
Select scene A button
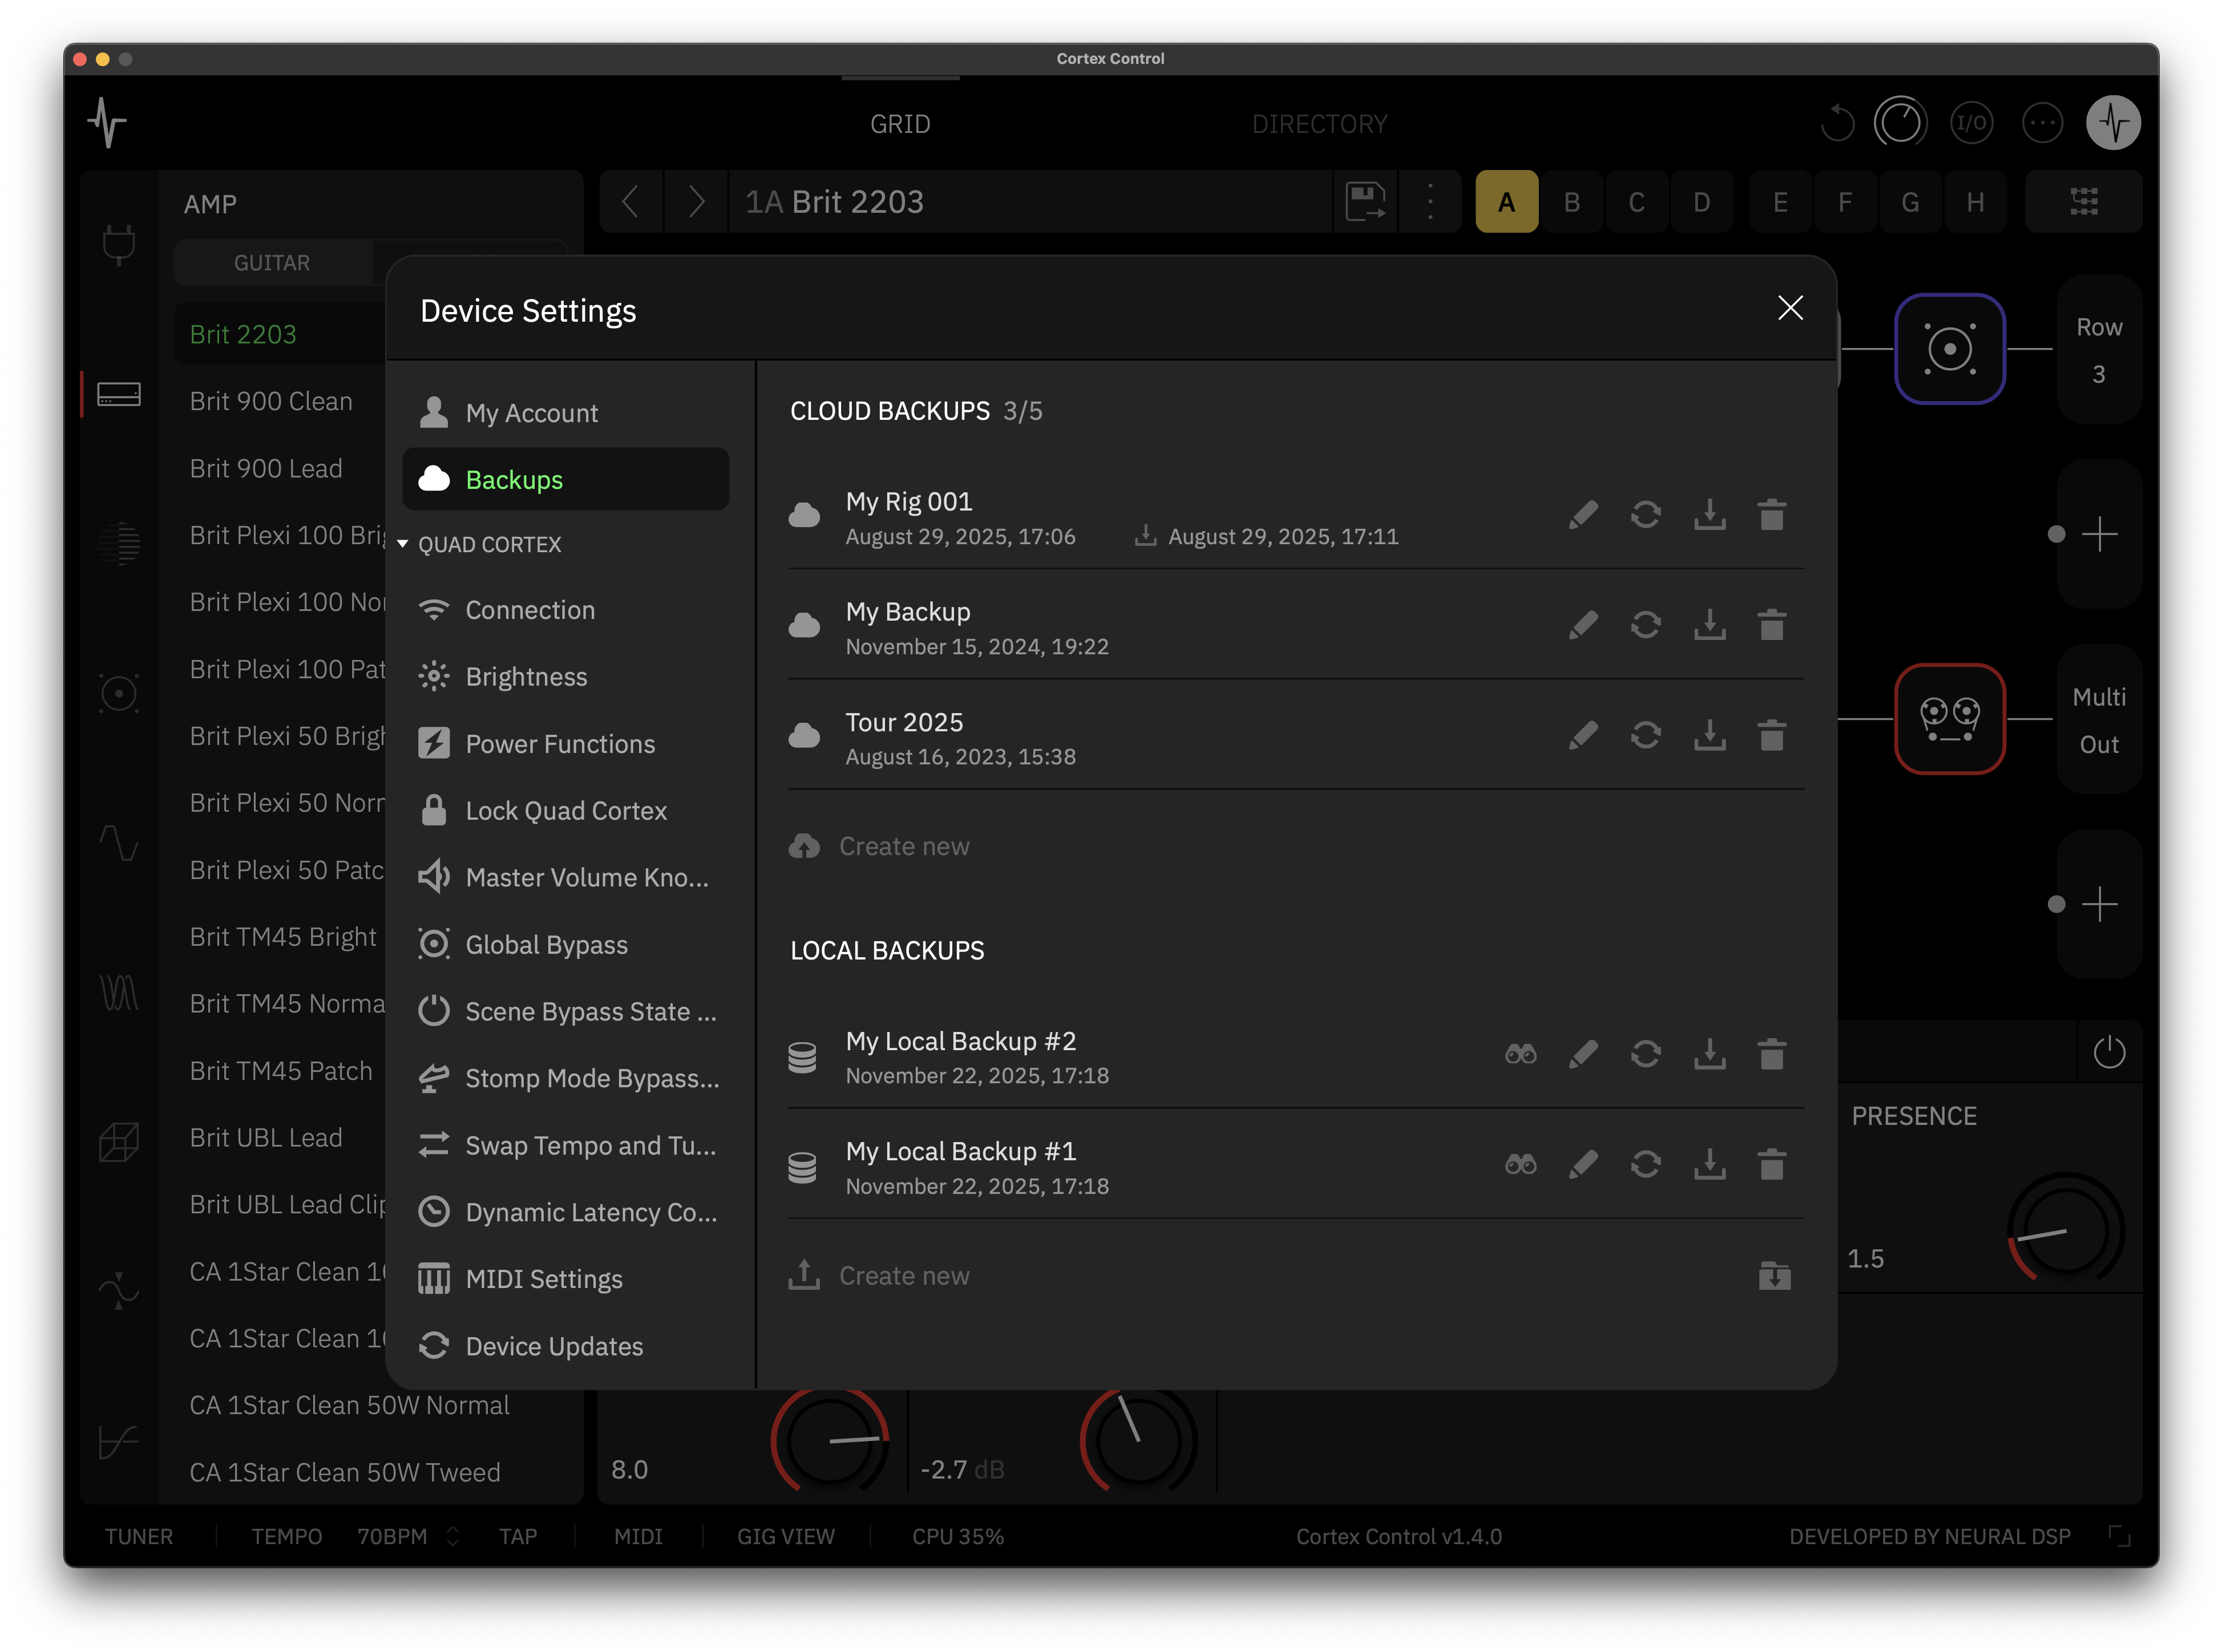pos(1506,202)
